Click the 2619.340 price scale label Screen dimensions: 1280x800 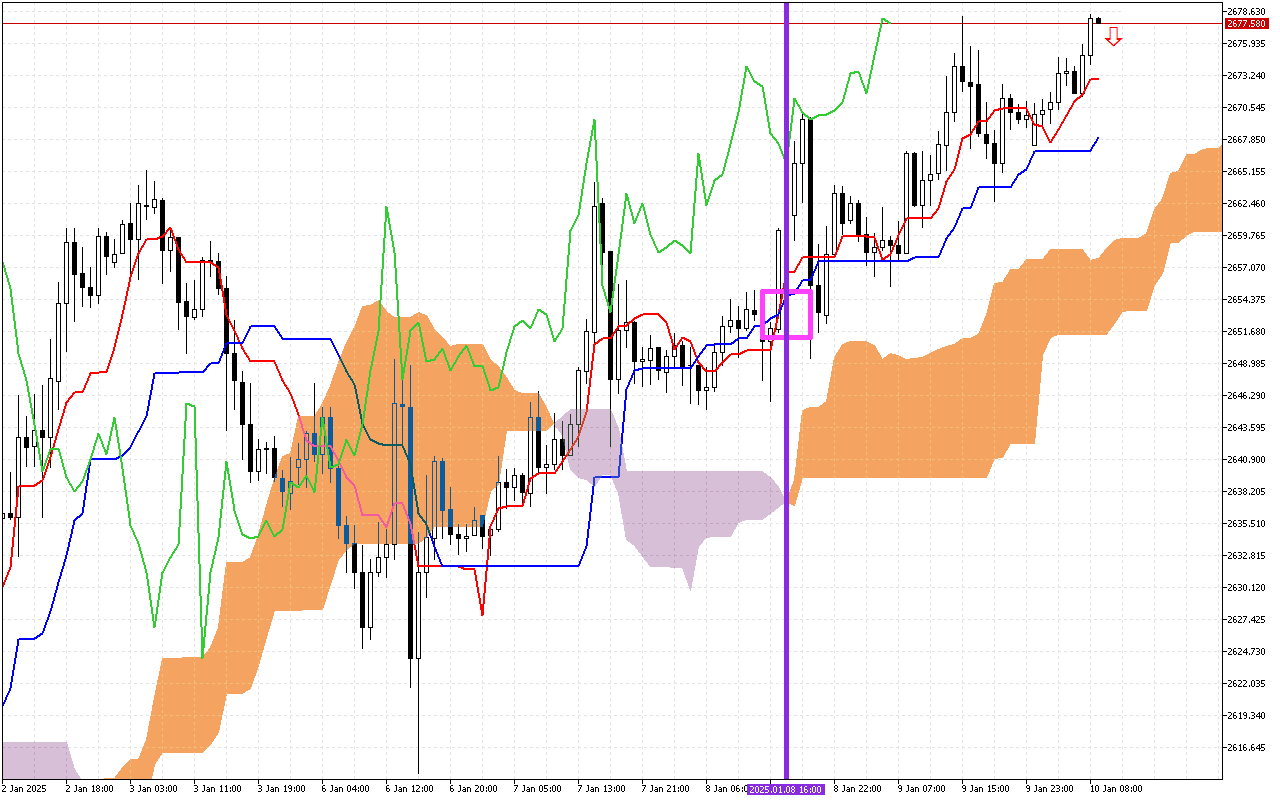[1246, 715]
